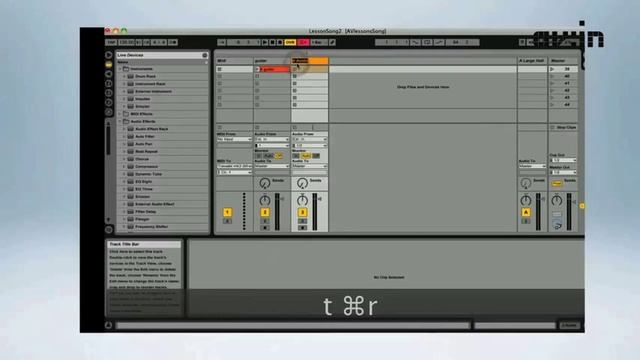Screen dimensions: 640x360
Task: Expand the MIDI Effects folder
Action: click(x=120, y=114)
